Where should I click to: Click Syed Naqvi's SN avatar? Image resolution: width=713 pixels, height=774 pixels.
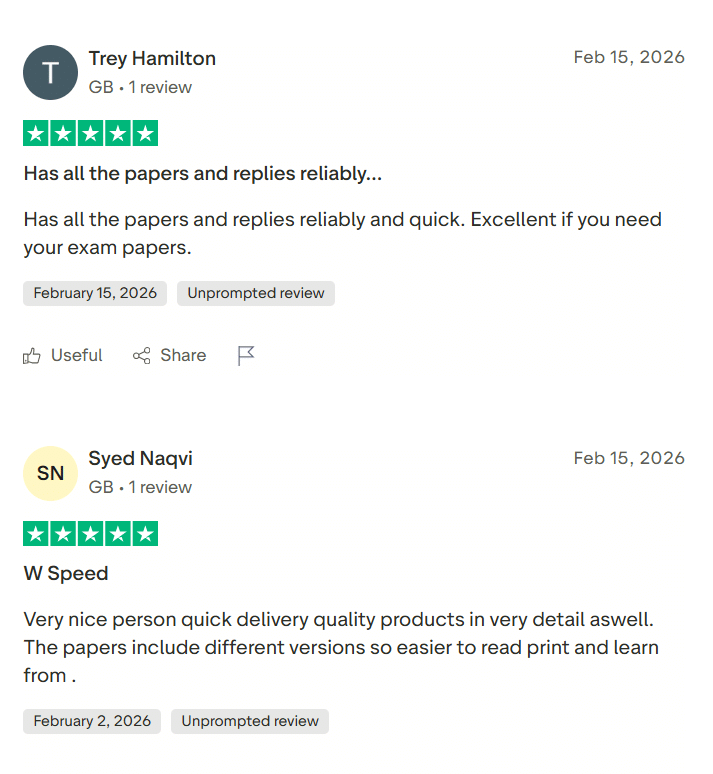(x=50, y=473)
